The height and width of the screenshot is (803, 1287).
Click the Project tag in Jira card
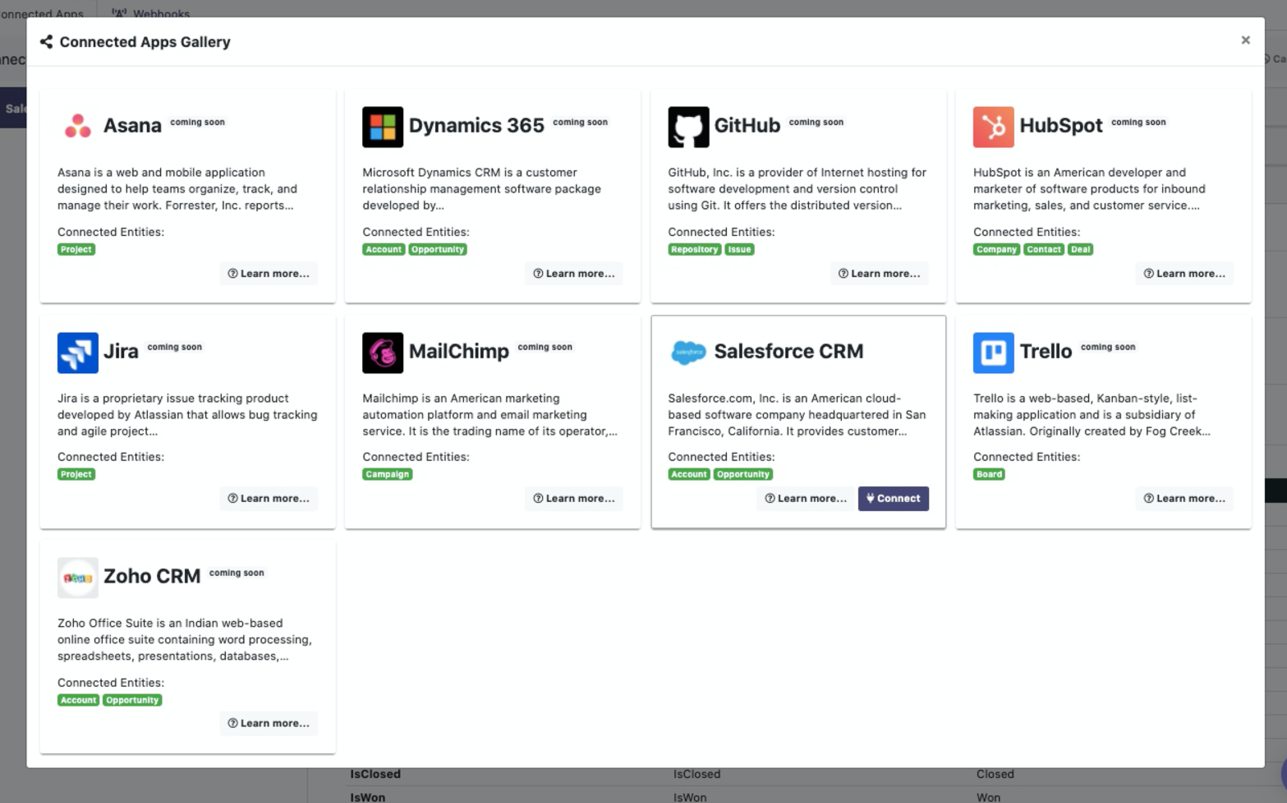point(76,474)
